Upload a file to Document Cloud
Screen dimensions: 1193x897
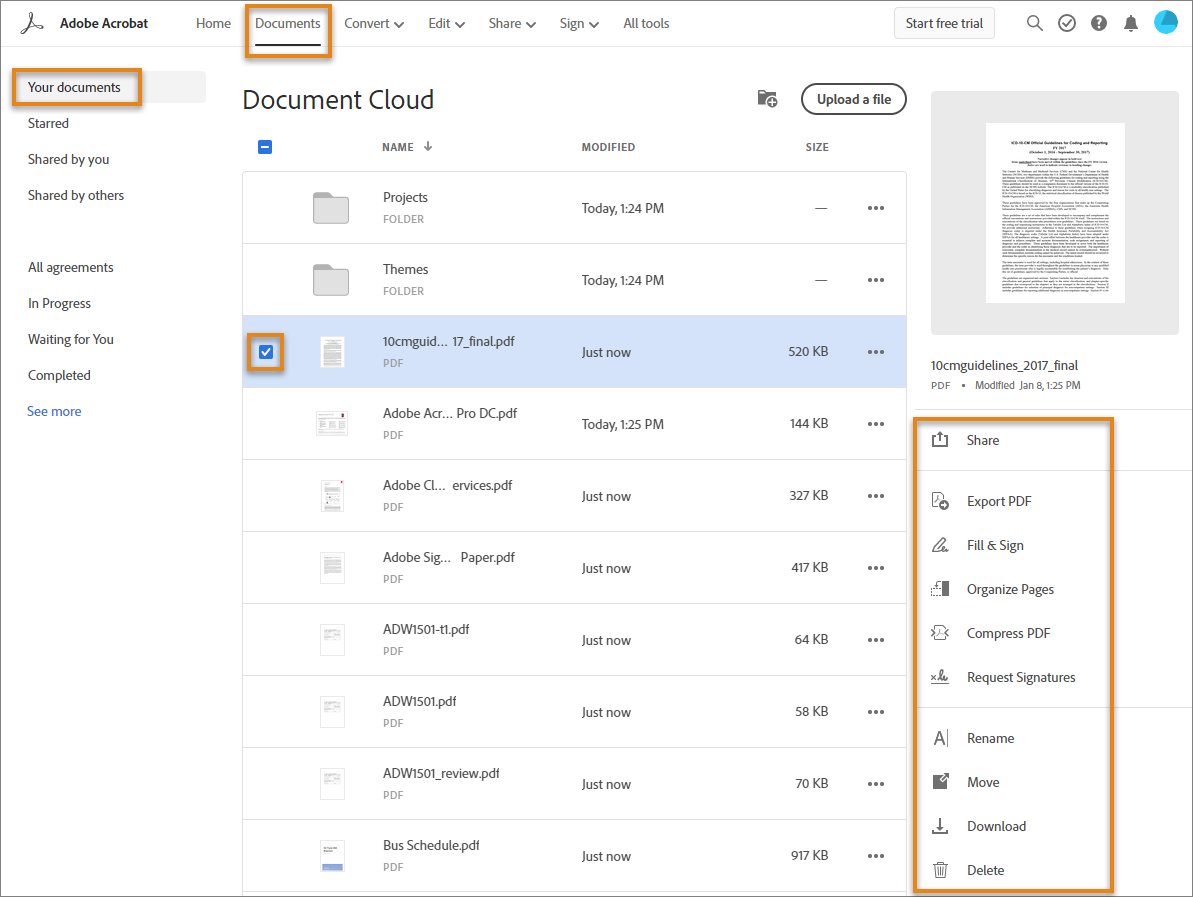coord(853,99)
